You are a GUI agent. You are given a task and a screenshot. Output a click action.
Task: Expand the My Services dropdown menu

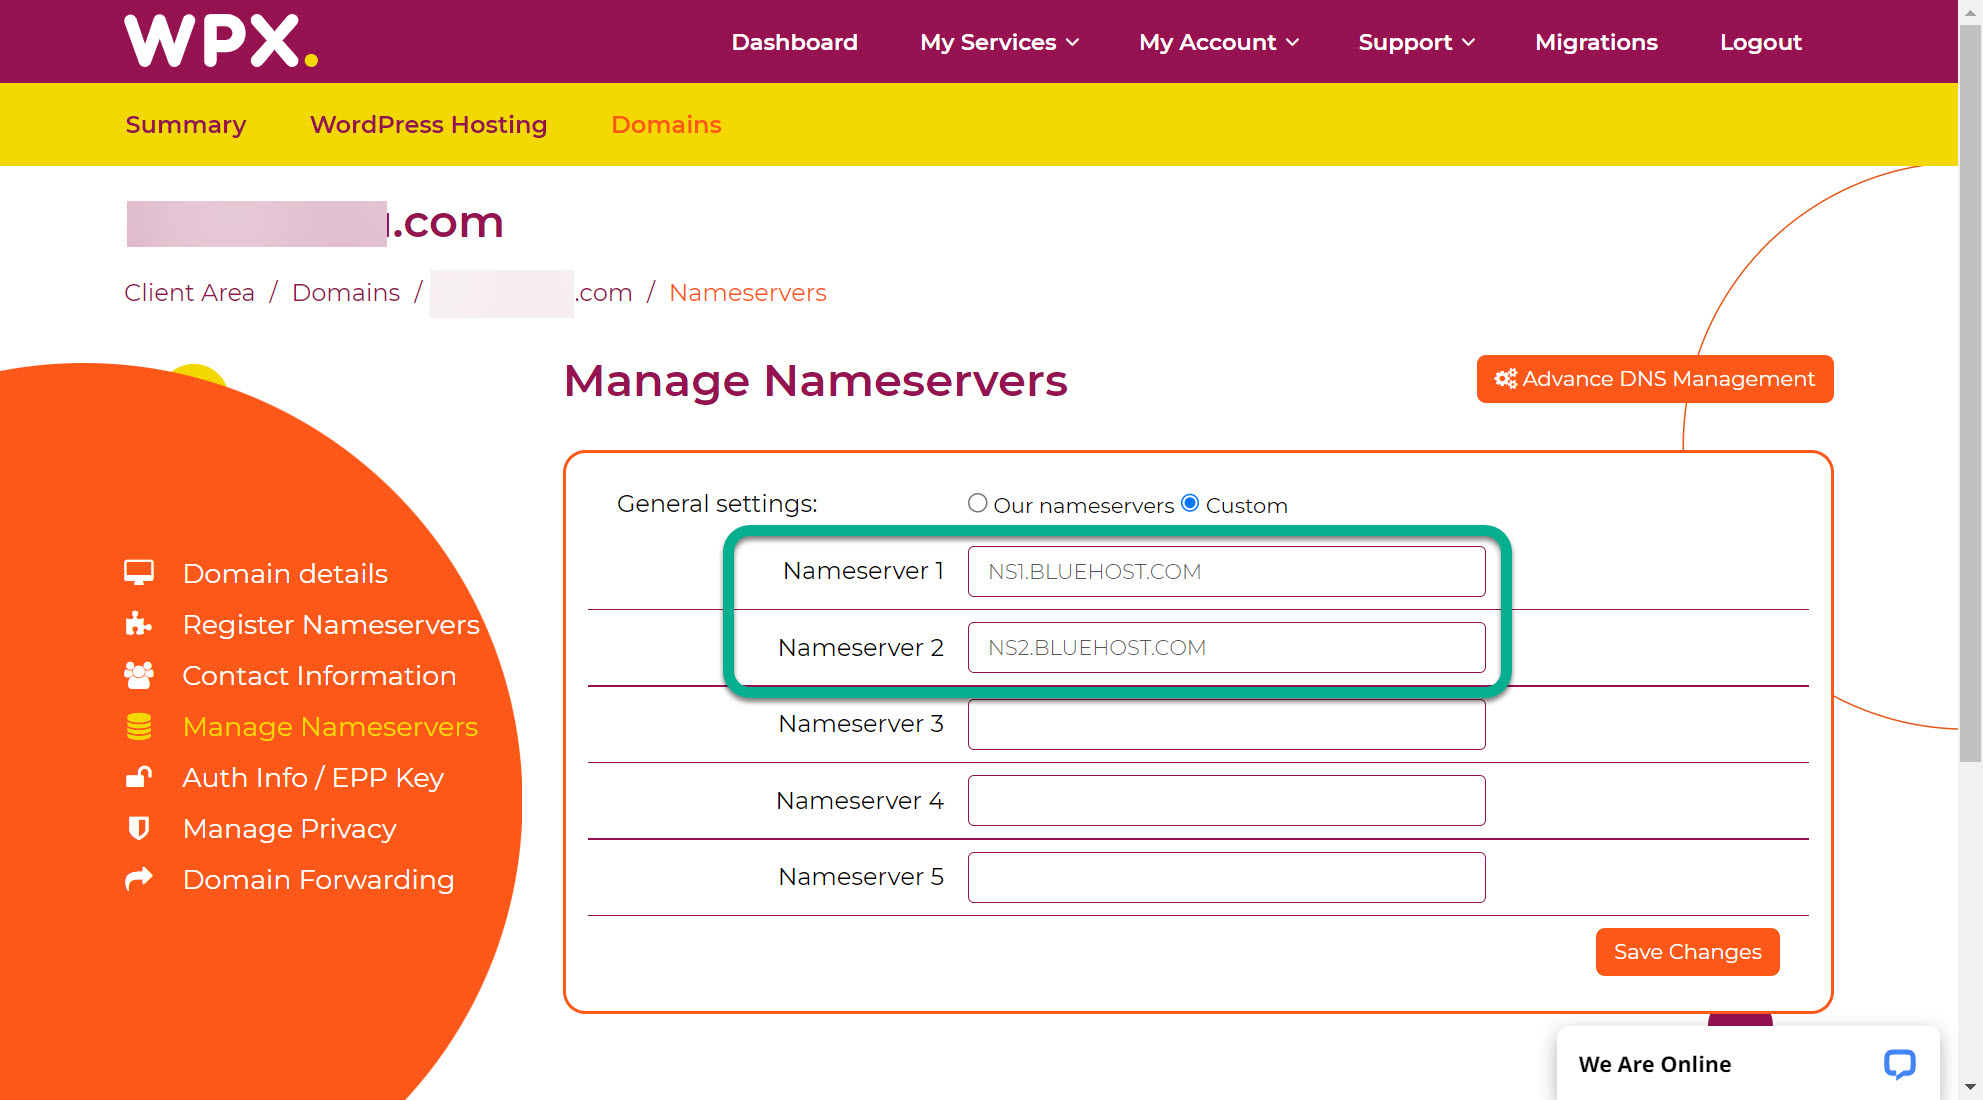[999, 42]
